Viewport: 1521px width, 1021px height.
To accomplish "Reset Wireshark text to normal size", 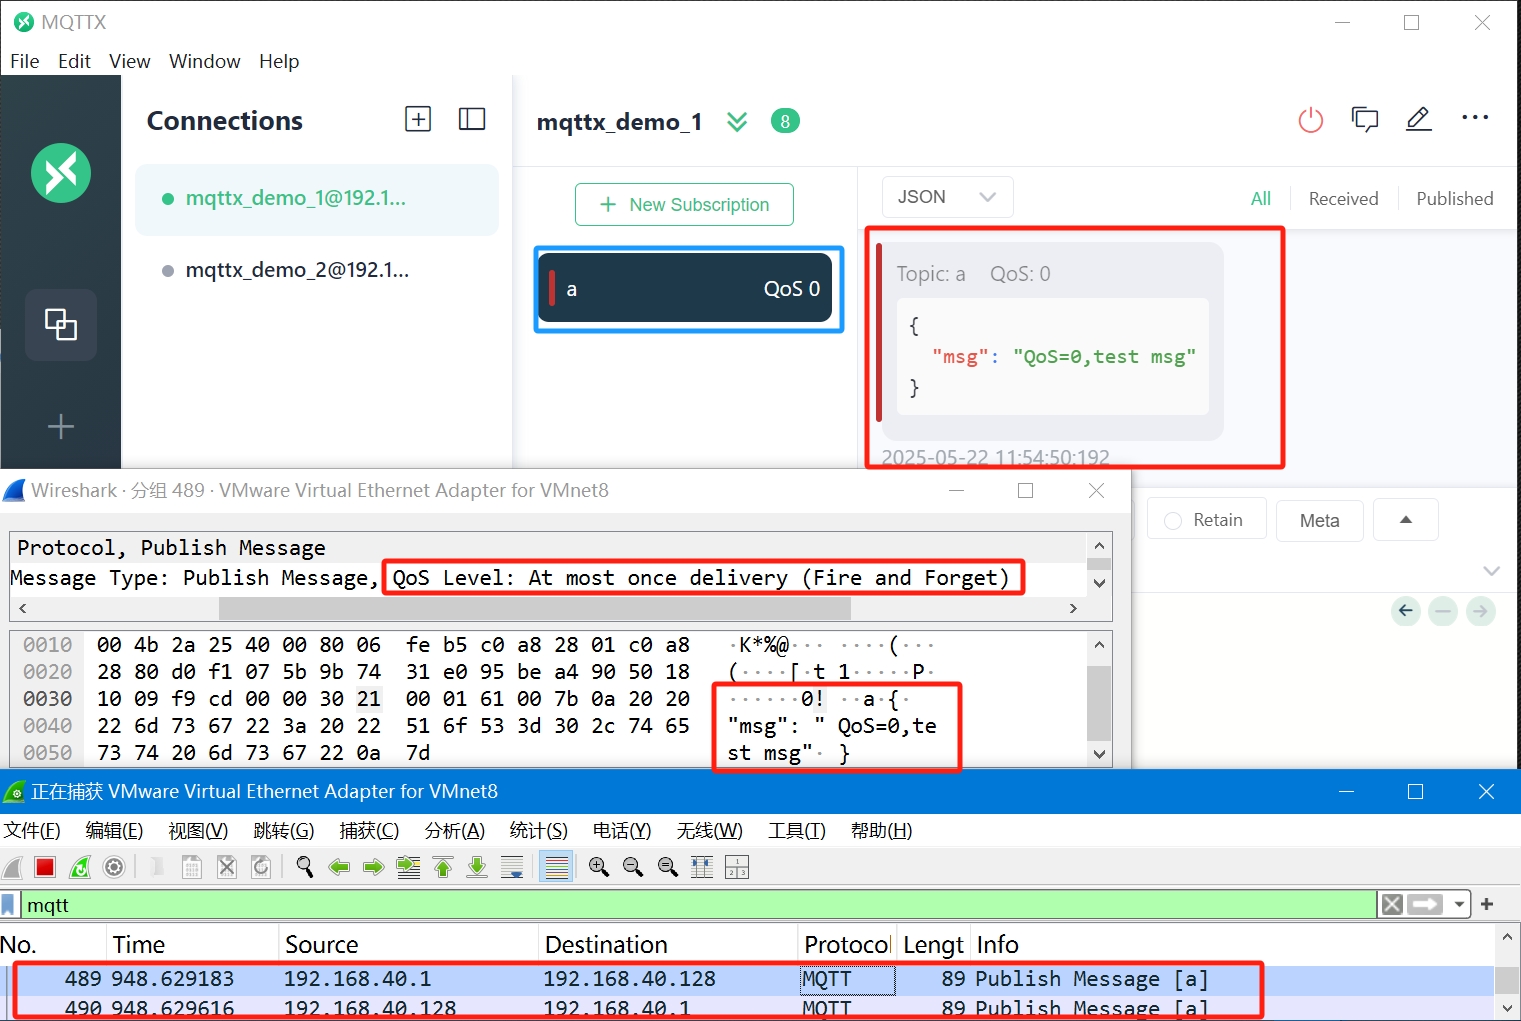I will click(668, 867).
